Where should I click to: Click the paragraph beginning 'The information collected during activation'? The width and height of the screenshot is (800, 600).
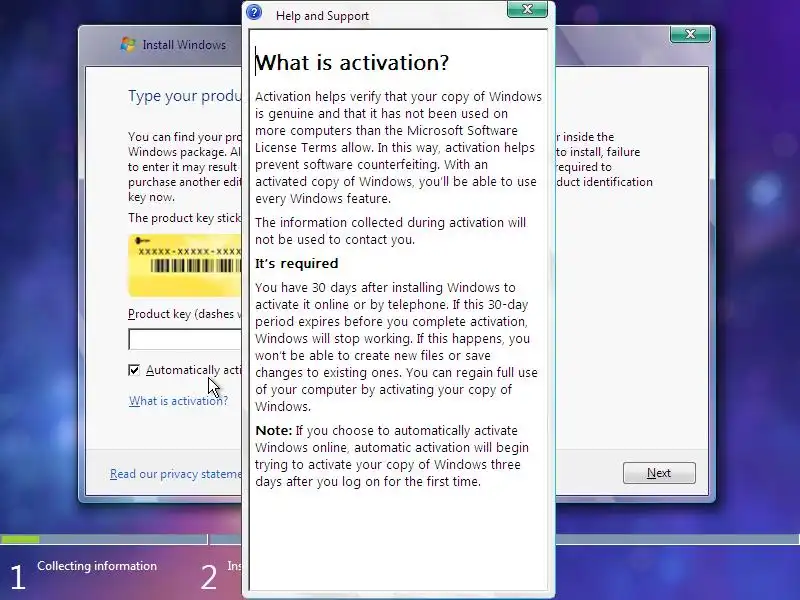click(x=390, y=231)
